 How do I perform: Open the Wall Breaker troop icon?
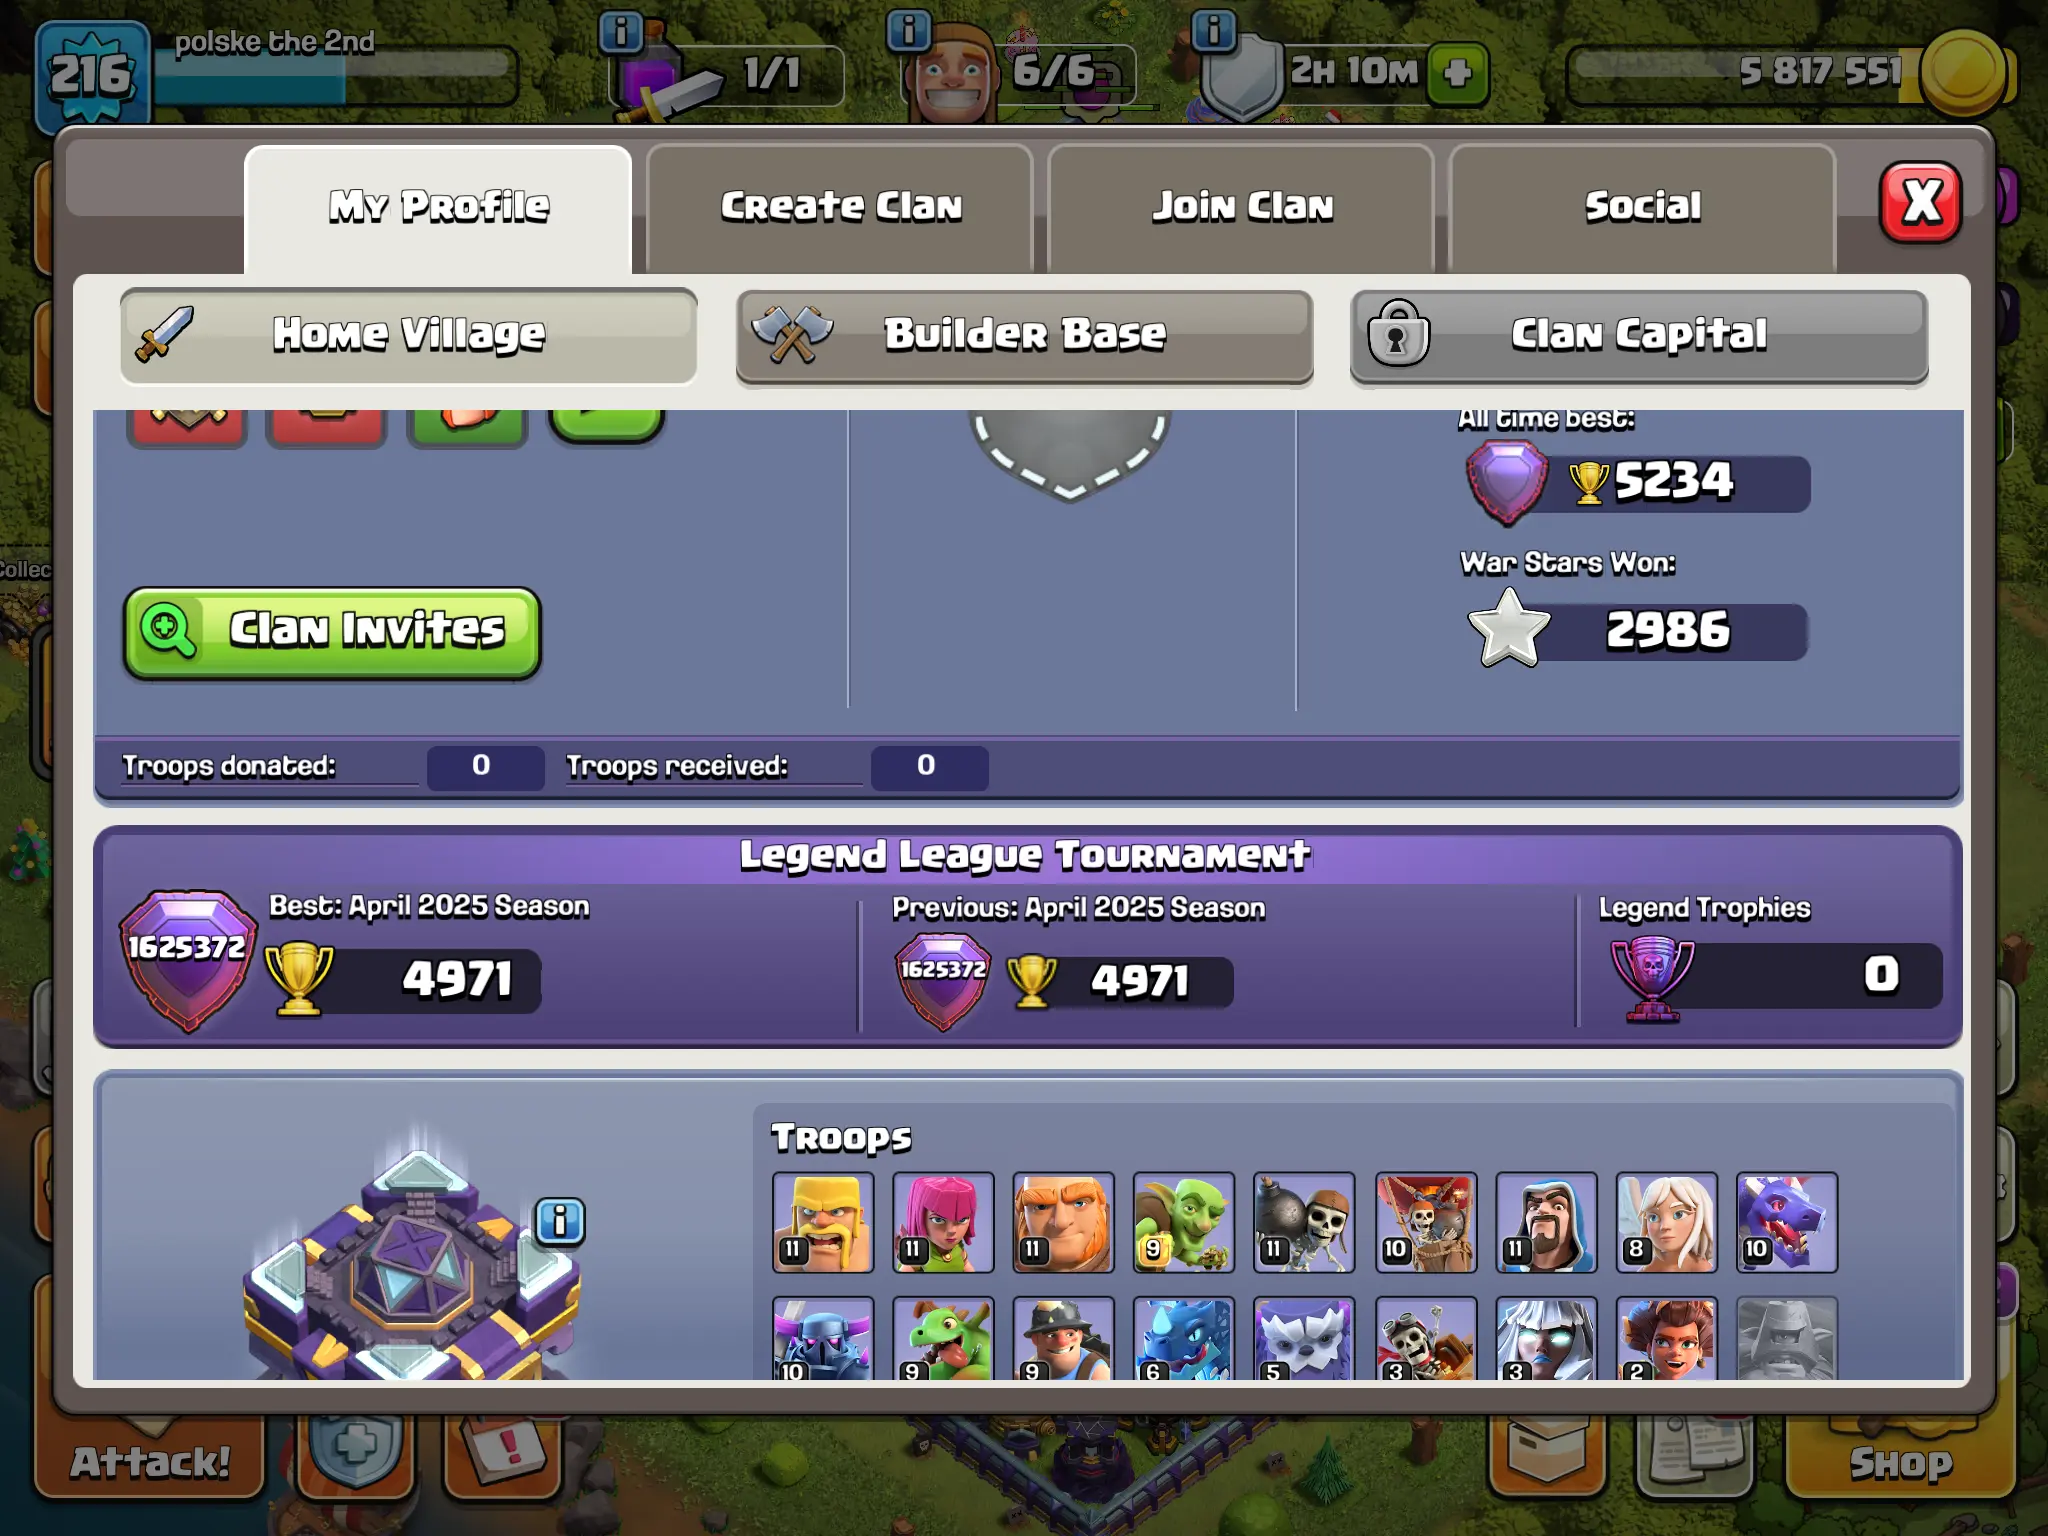click(1304, 1222)
